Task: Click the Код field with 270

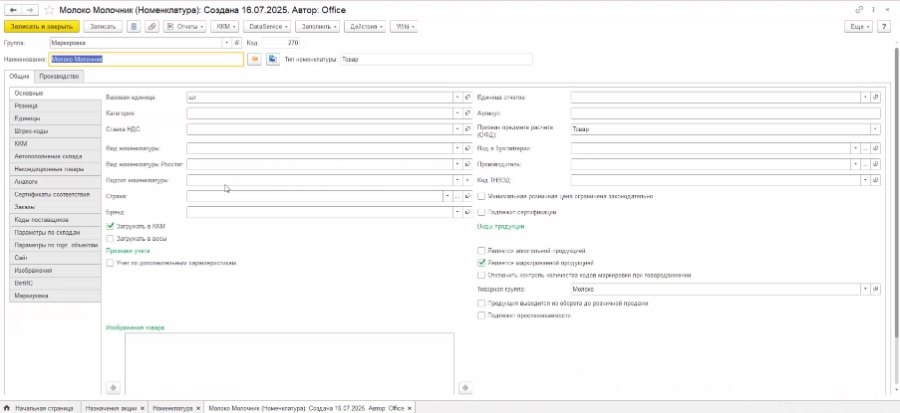Action: coord(281,43)
